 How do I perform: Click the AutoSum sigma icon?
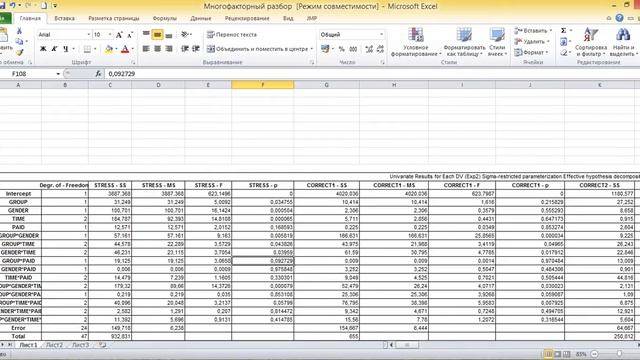564,31
